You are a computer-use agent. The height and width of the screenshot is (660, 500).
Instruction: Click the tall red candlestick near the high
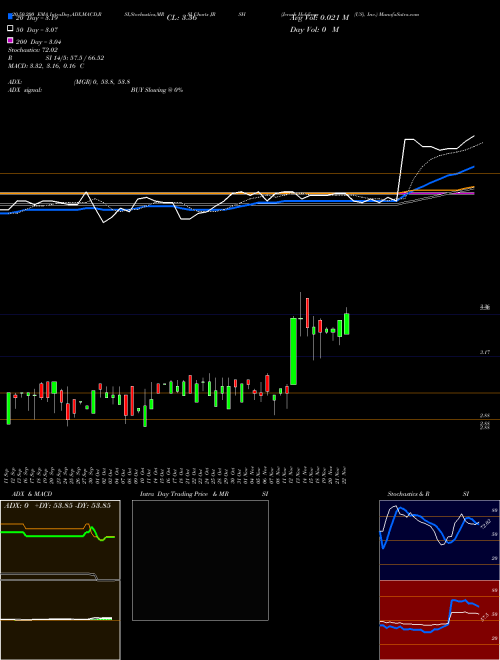(x=307, y=313)
